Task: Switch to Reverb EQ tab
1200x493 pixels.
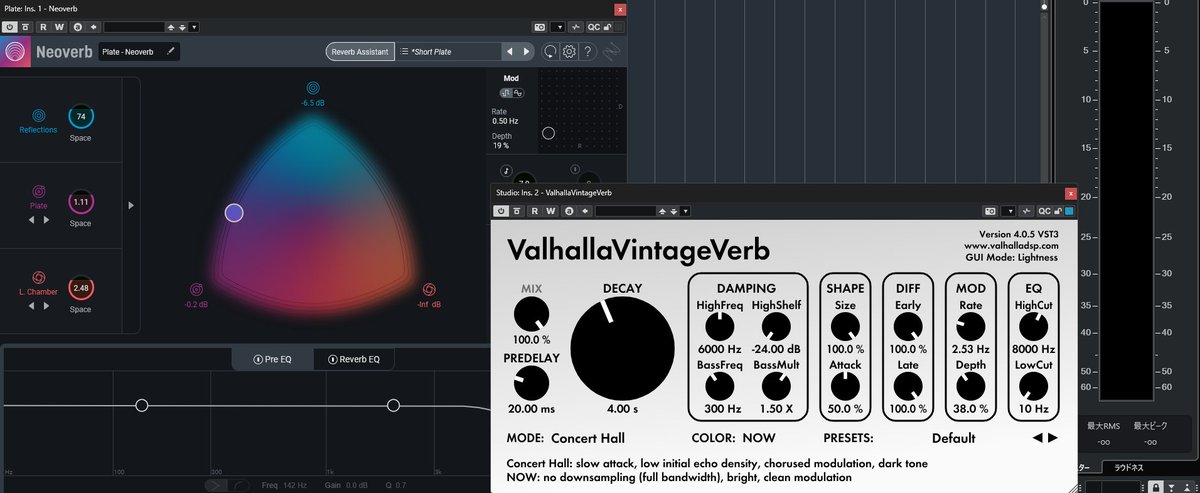Action: (353, 359)
